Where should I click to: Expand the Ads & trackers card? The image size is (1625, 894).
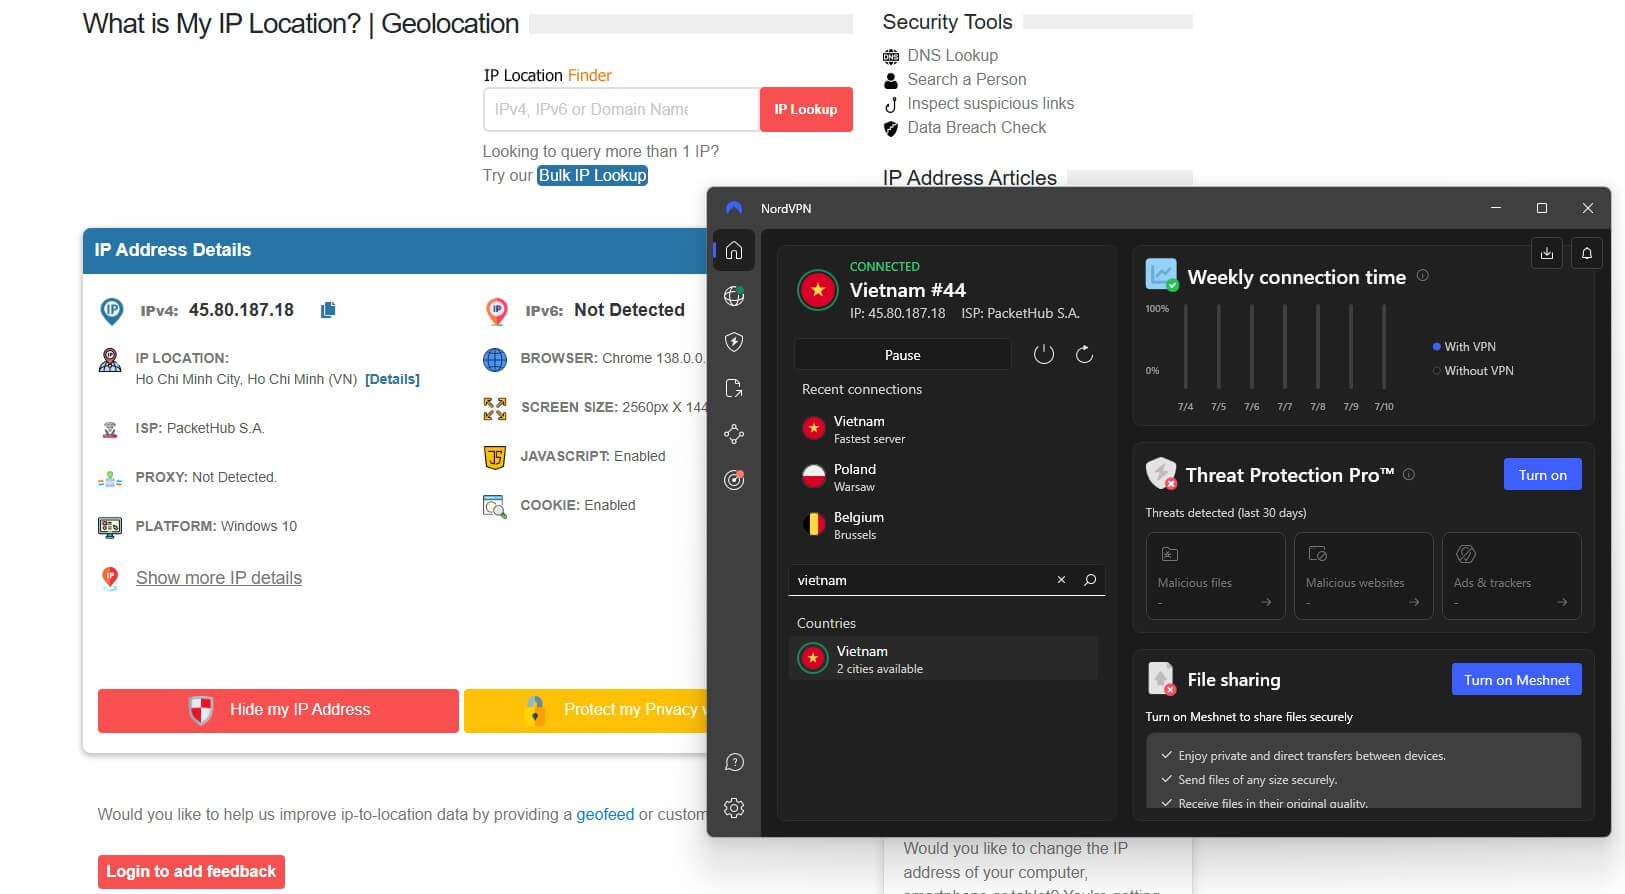pyautogui.click(x=1511, y=576)
